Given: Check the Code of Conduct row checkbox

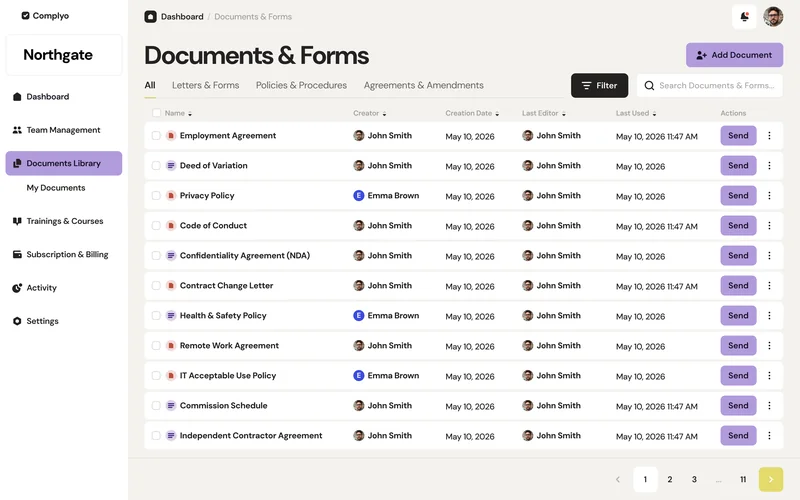Looking at the screenshot, I should click(x=156, y=226).
